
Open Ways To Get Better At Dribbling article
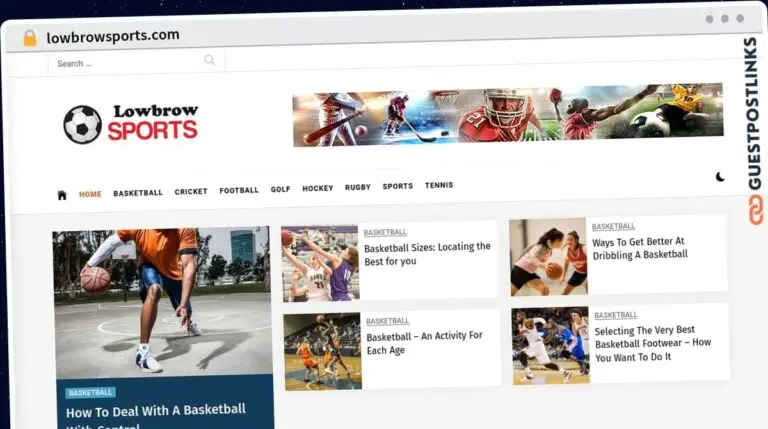coord(640,248)
